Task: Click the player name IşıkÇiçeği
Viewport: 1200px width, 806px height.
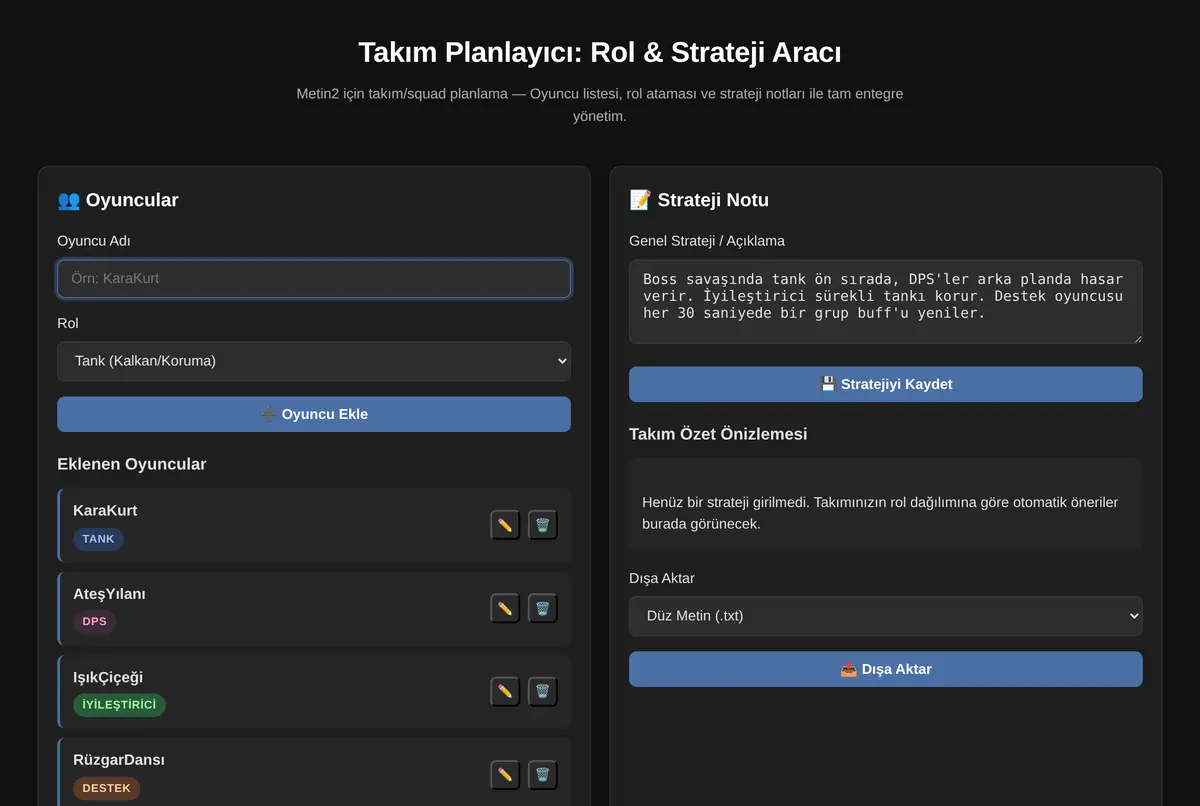Action: point(108,677)
